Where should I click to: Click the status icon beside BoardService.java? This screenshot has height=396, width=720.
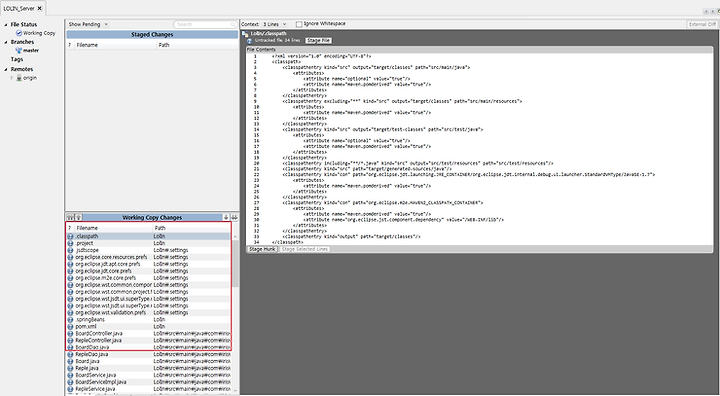[70, 375]
